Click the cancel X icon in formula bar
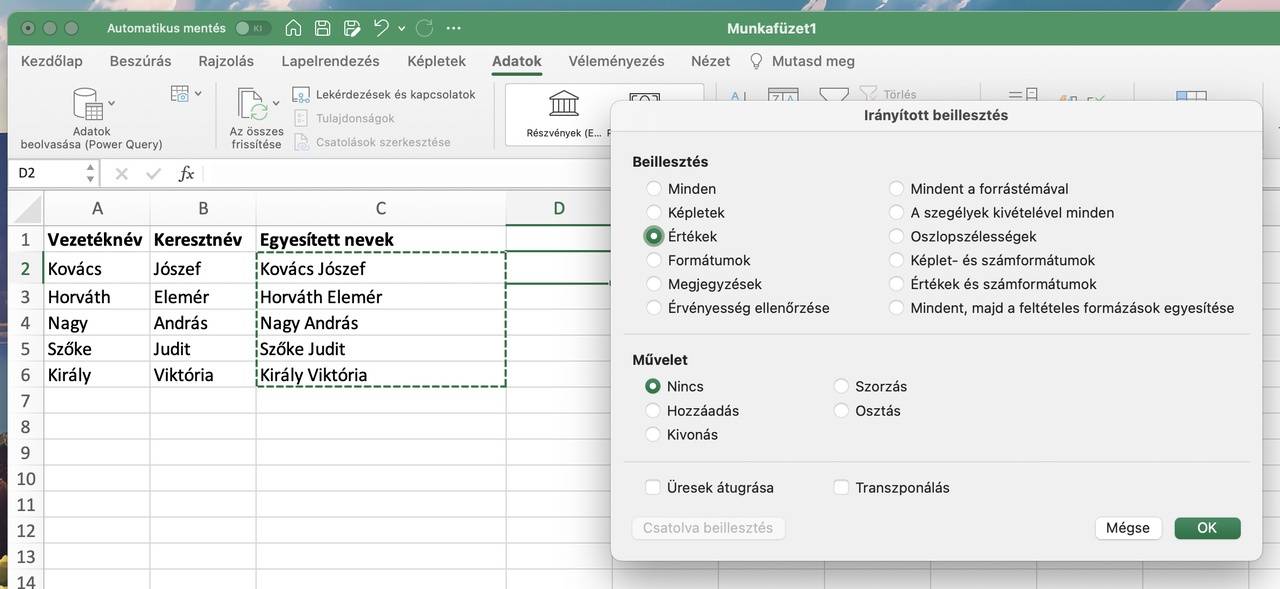Image resolution: width=1280 pixels, height=589 pixels. pyautogui.click(x=122, y=173)
